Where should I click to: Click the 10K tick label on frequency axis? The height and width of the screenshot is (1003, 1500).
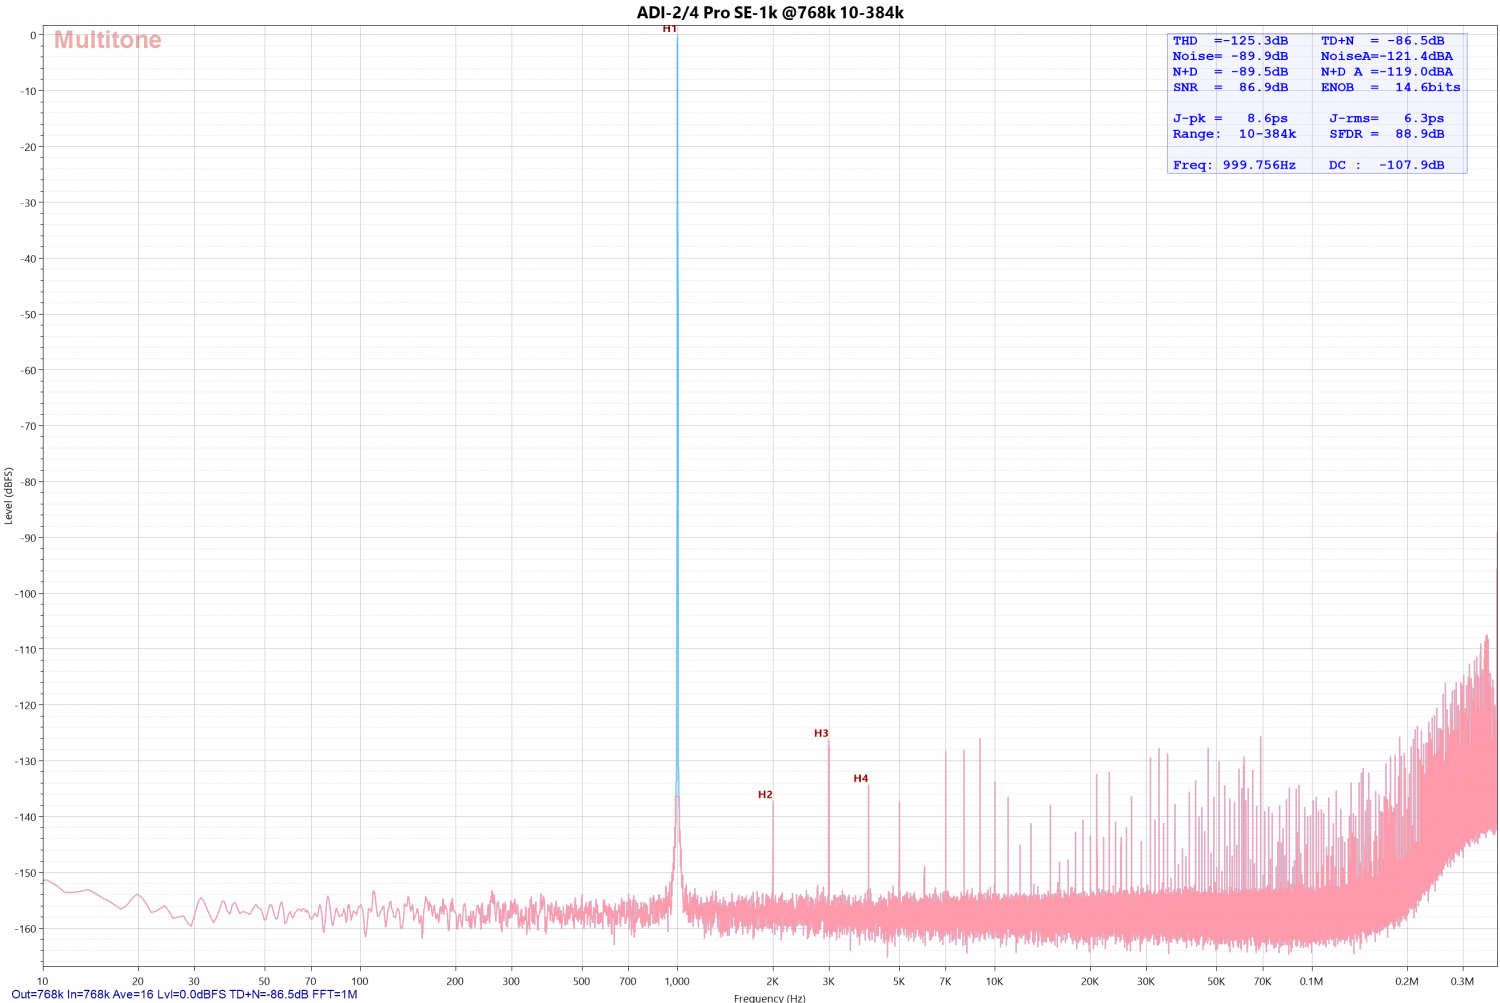point(994,981)
